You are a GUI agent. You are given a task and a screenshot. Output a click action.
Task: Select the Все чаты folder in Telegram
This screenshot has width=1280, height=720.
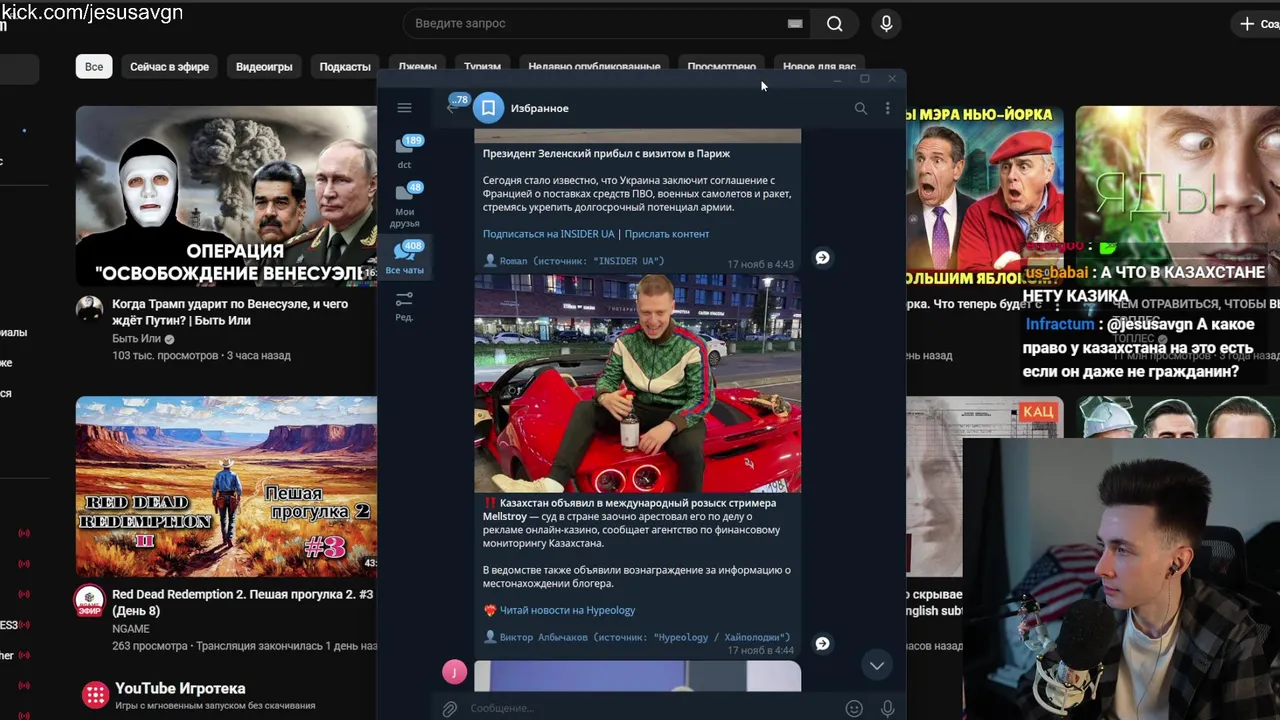click(x=405, y=257)
